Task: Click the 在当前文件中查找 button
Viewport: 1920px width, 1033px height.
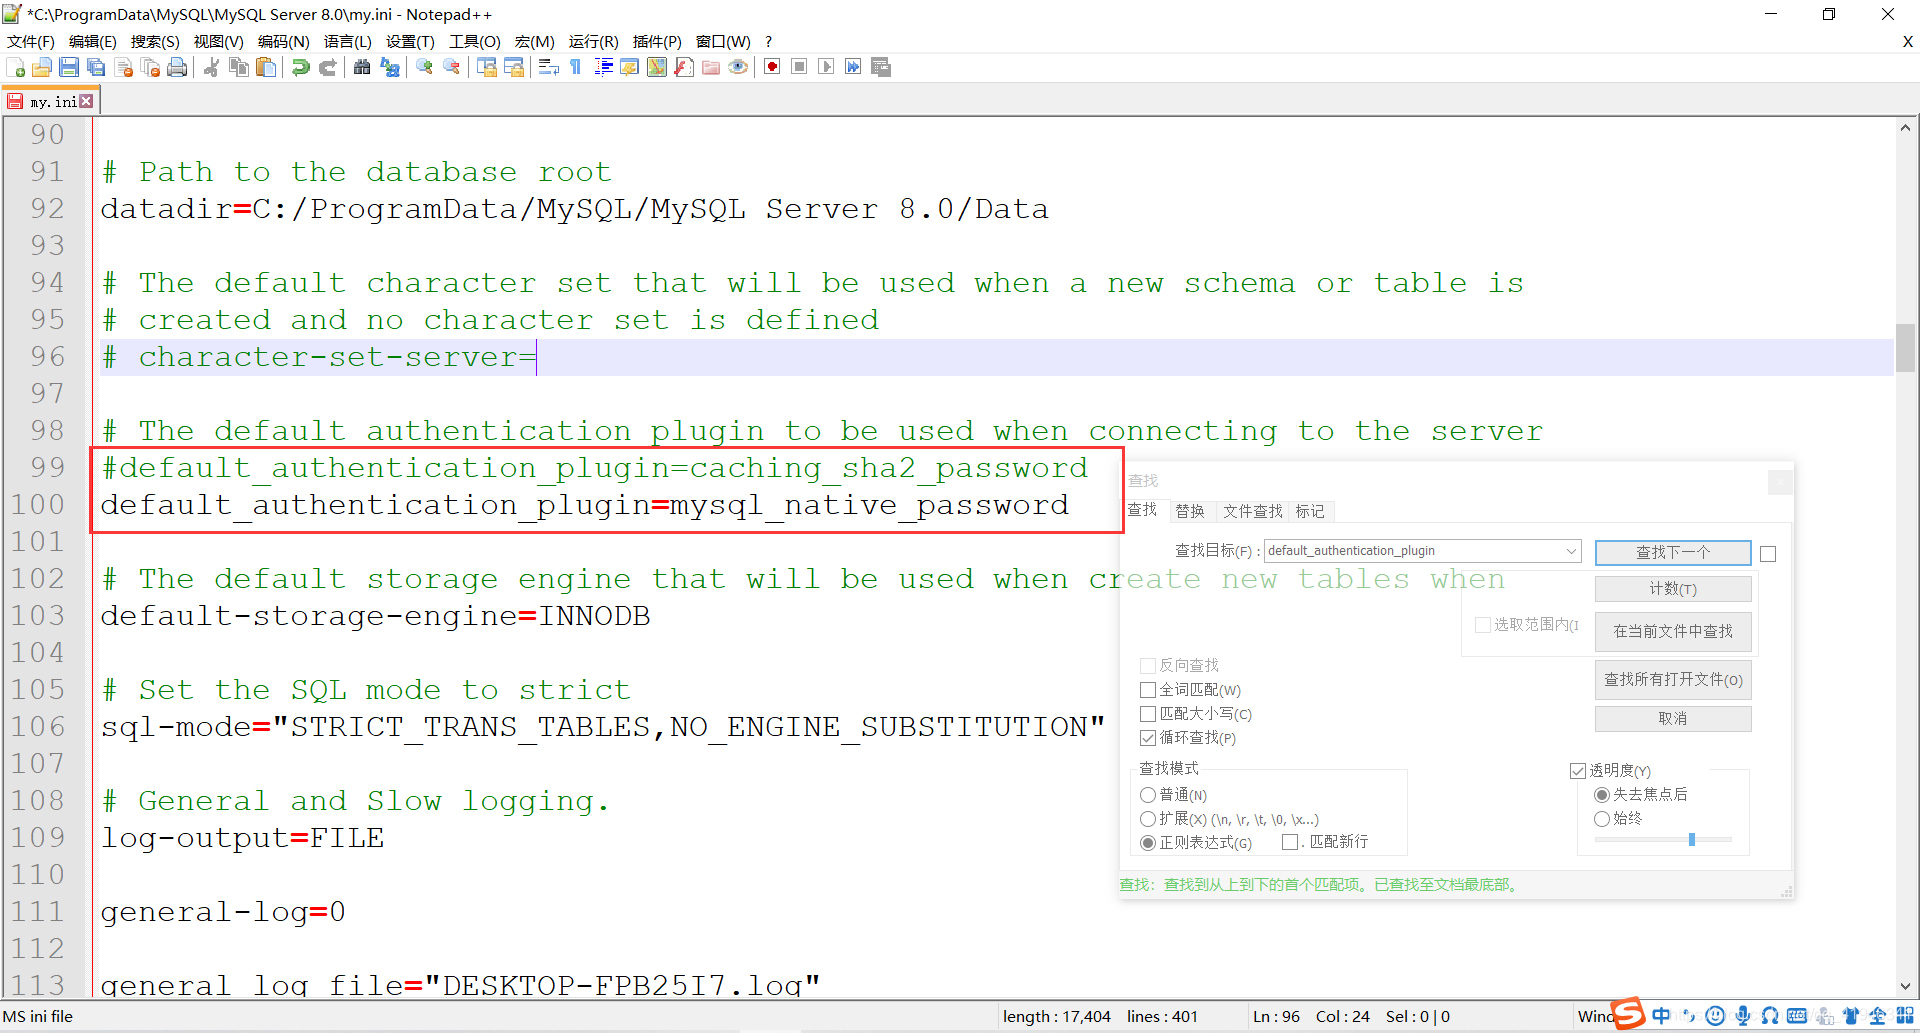Action: [1671, 631]
